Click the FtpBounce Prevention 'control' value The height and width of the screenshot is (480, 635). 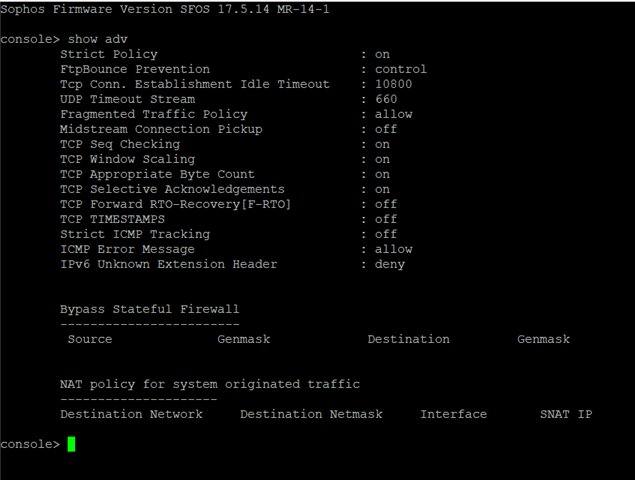pos(401,69)
